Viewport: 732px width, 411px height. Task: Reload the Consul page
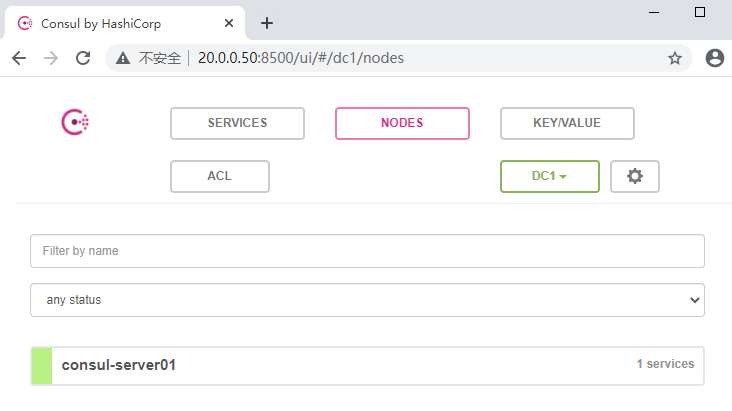coord(83,58)
